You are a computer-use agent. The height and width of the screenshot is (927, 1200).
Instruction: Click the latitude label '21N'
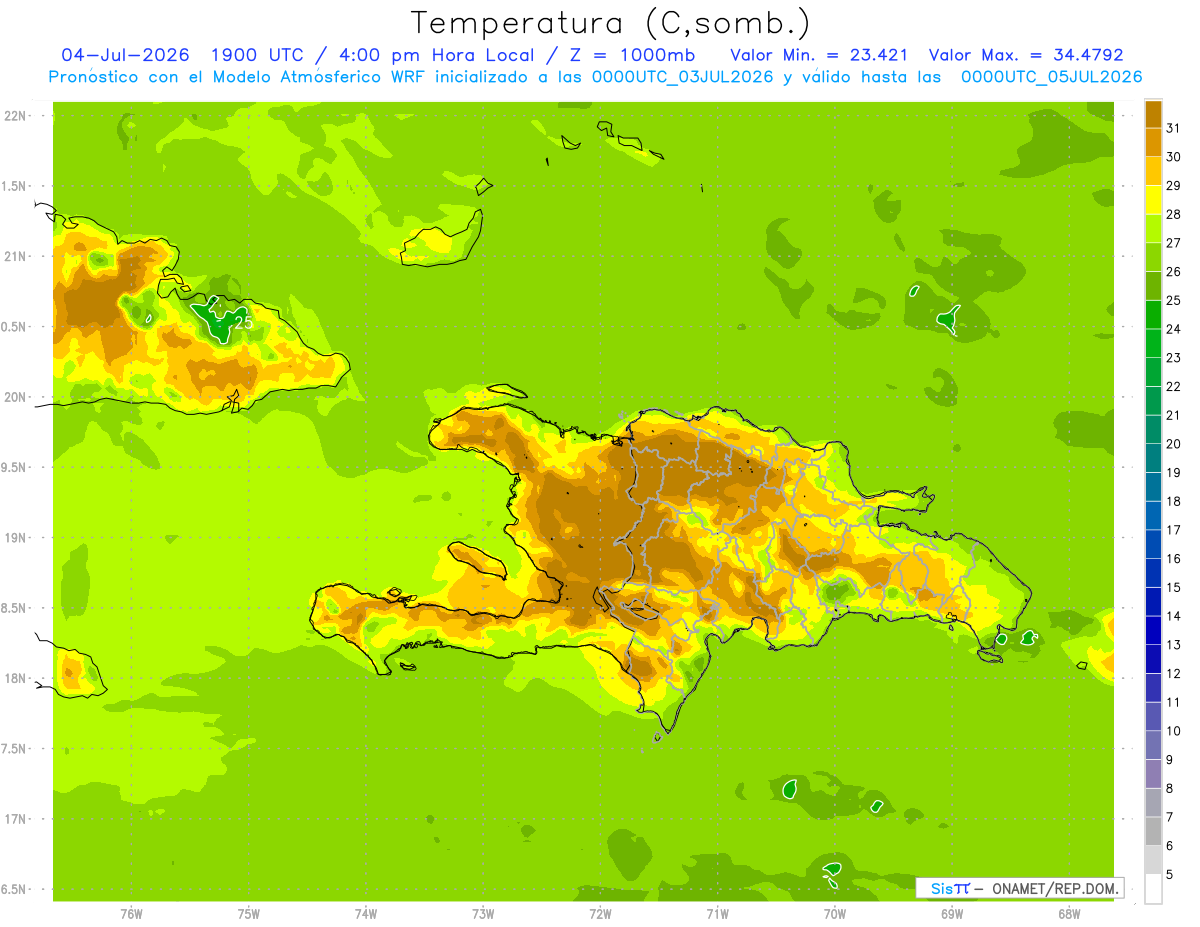[x=14, y=256]
